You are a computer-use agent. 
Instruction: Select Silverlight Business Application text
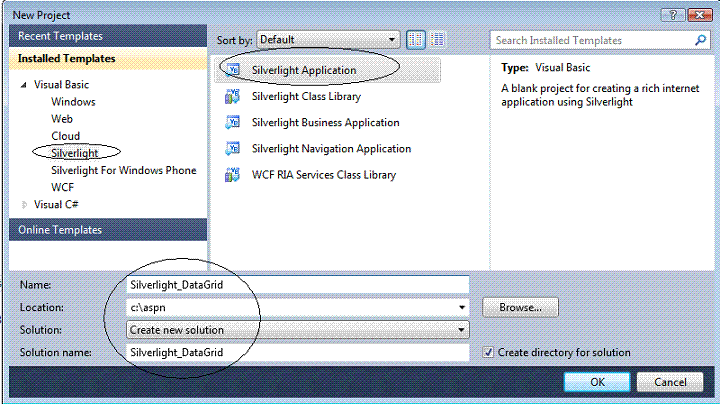click(326, 123)
